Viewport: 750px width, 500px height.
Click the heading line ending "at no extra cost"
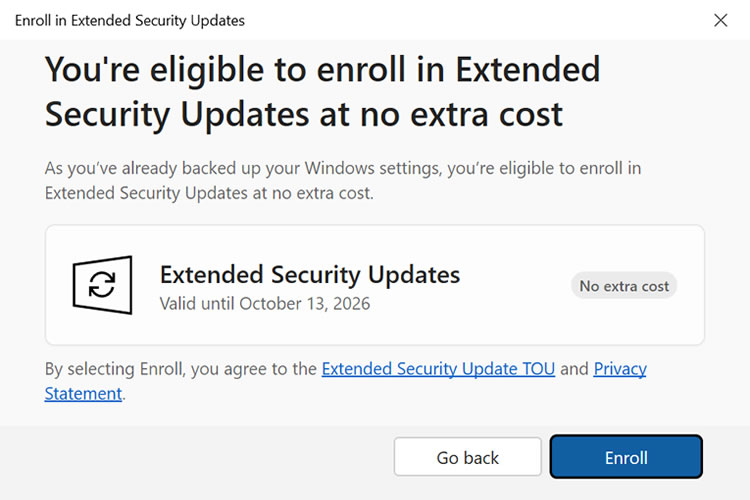pos(304,114)
